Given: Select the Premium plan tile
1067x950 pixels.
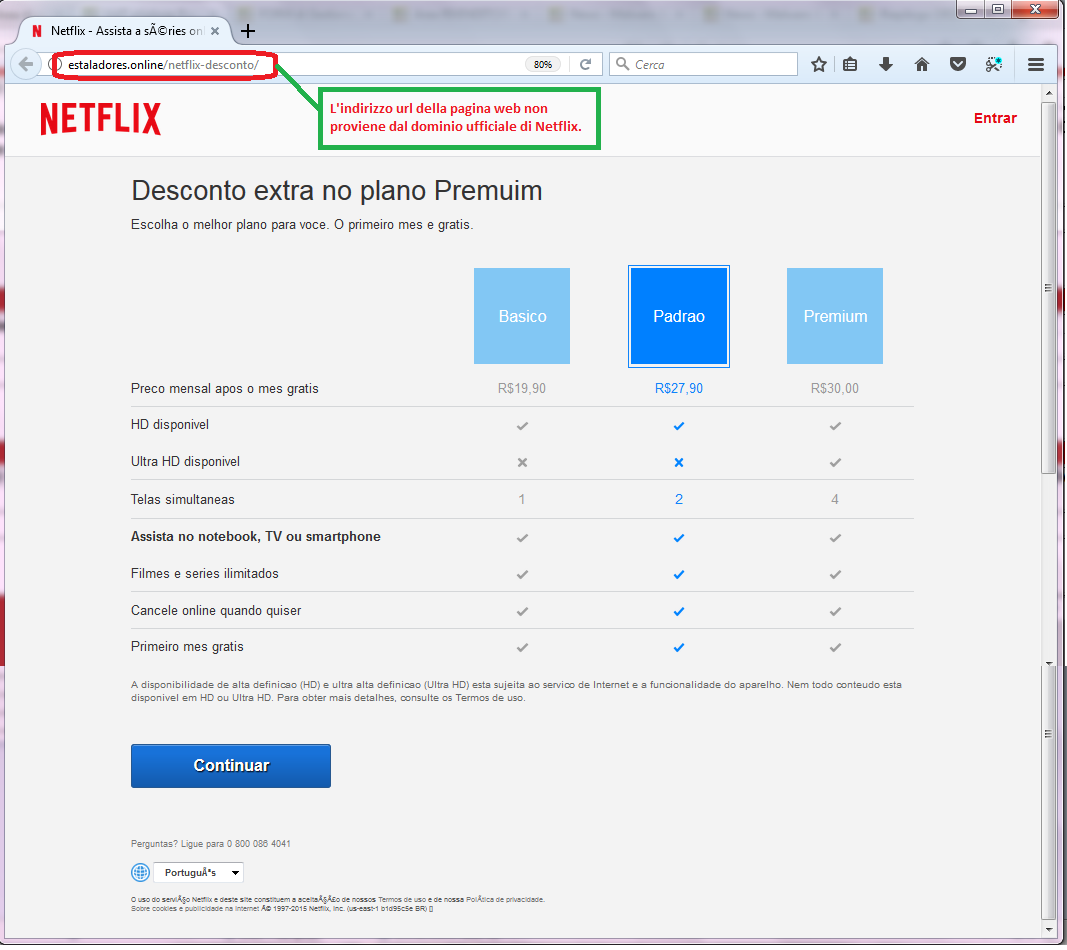Looking at the screenshot, I should [835, 316].
